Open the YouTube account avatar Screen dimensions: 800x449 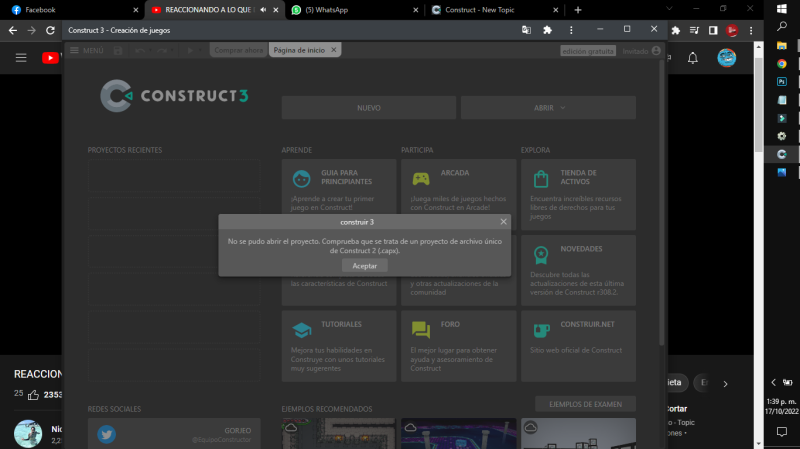tap(727, 58)
